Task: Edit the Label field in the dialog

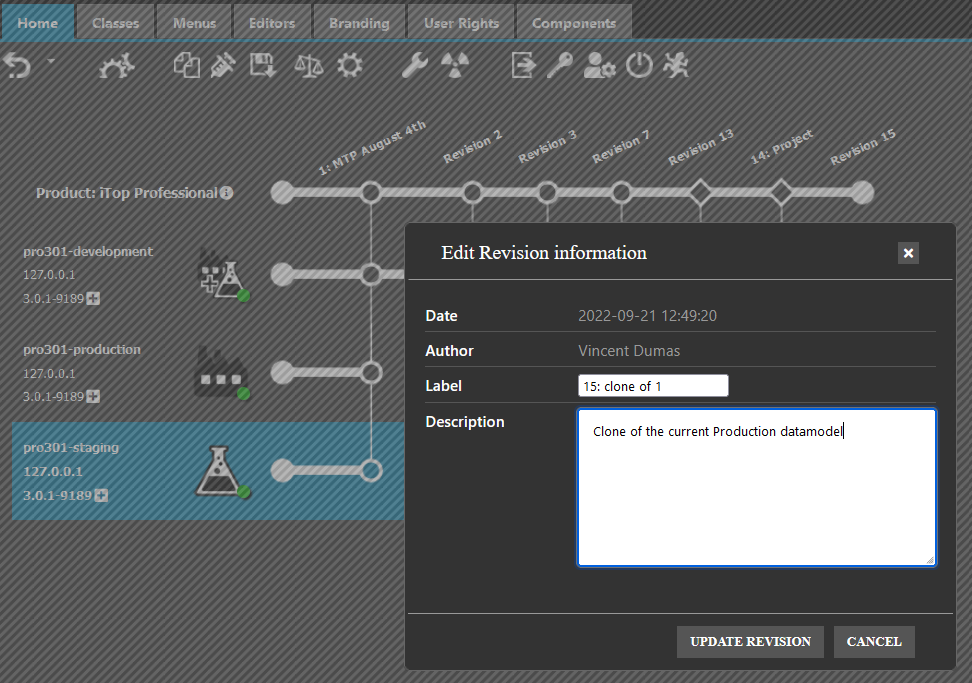Action: (x=652, y=385)
